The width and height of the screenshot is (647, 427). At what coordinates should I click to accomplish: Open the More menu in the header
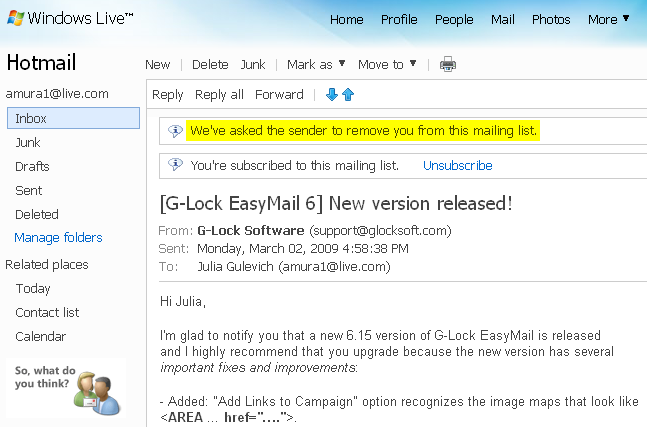(609, 19)
